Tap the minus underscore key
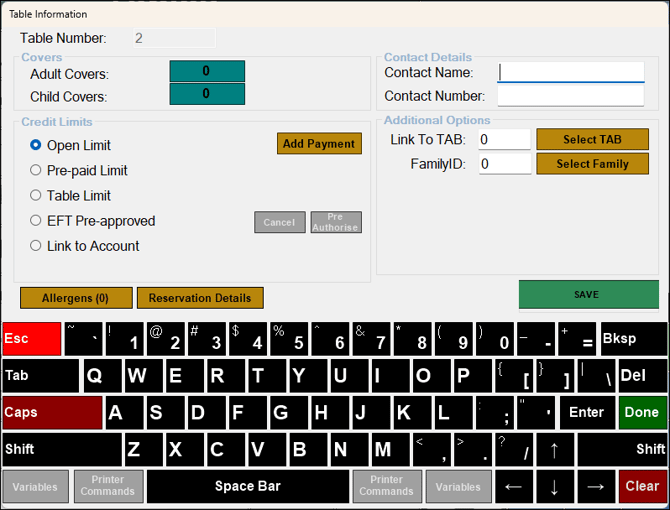 click(536, 339)
